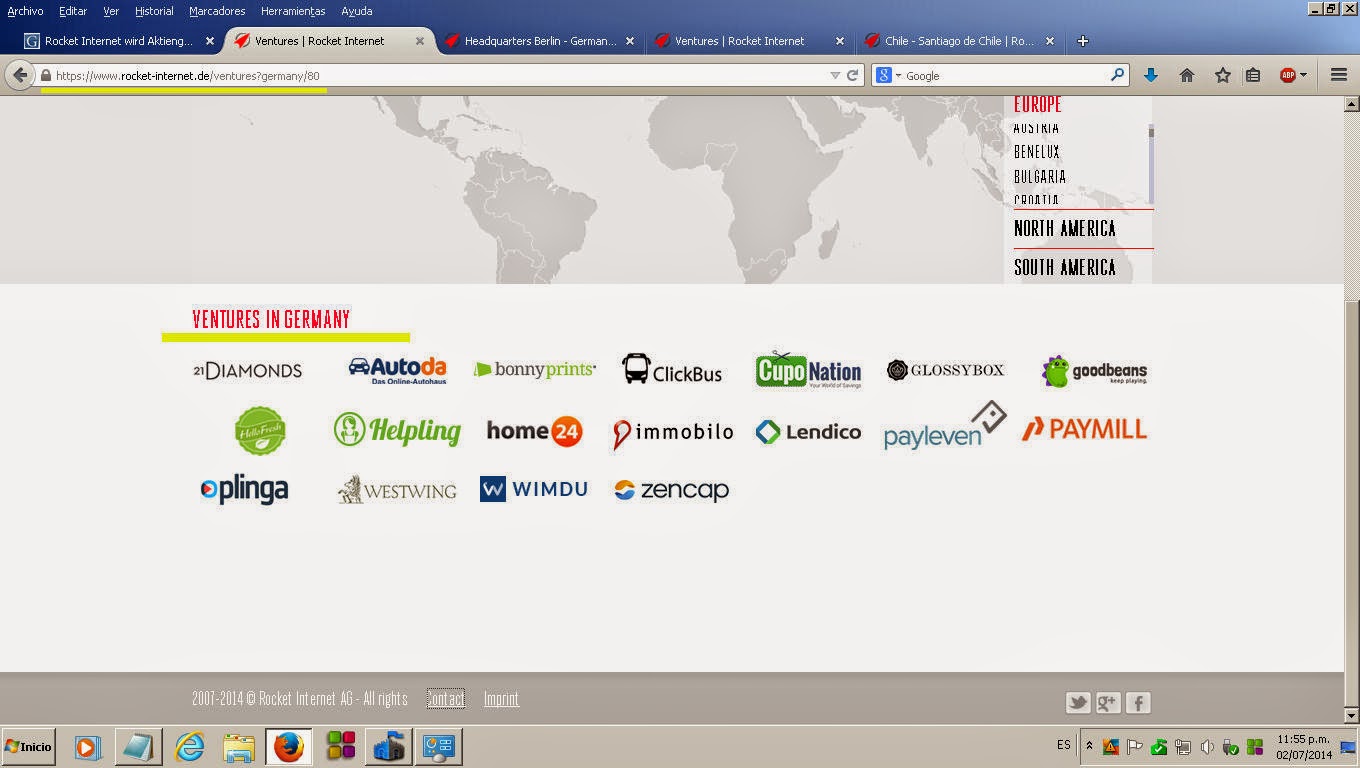Open the Facebook icon in footer
Viewport: 1360px width, 768px height.
click(1138, 703)
